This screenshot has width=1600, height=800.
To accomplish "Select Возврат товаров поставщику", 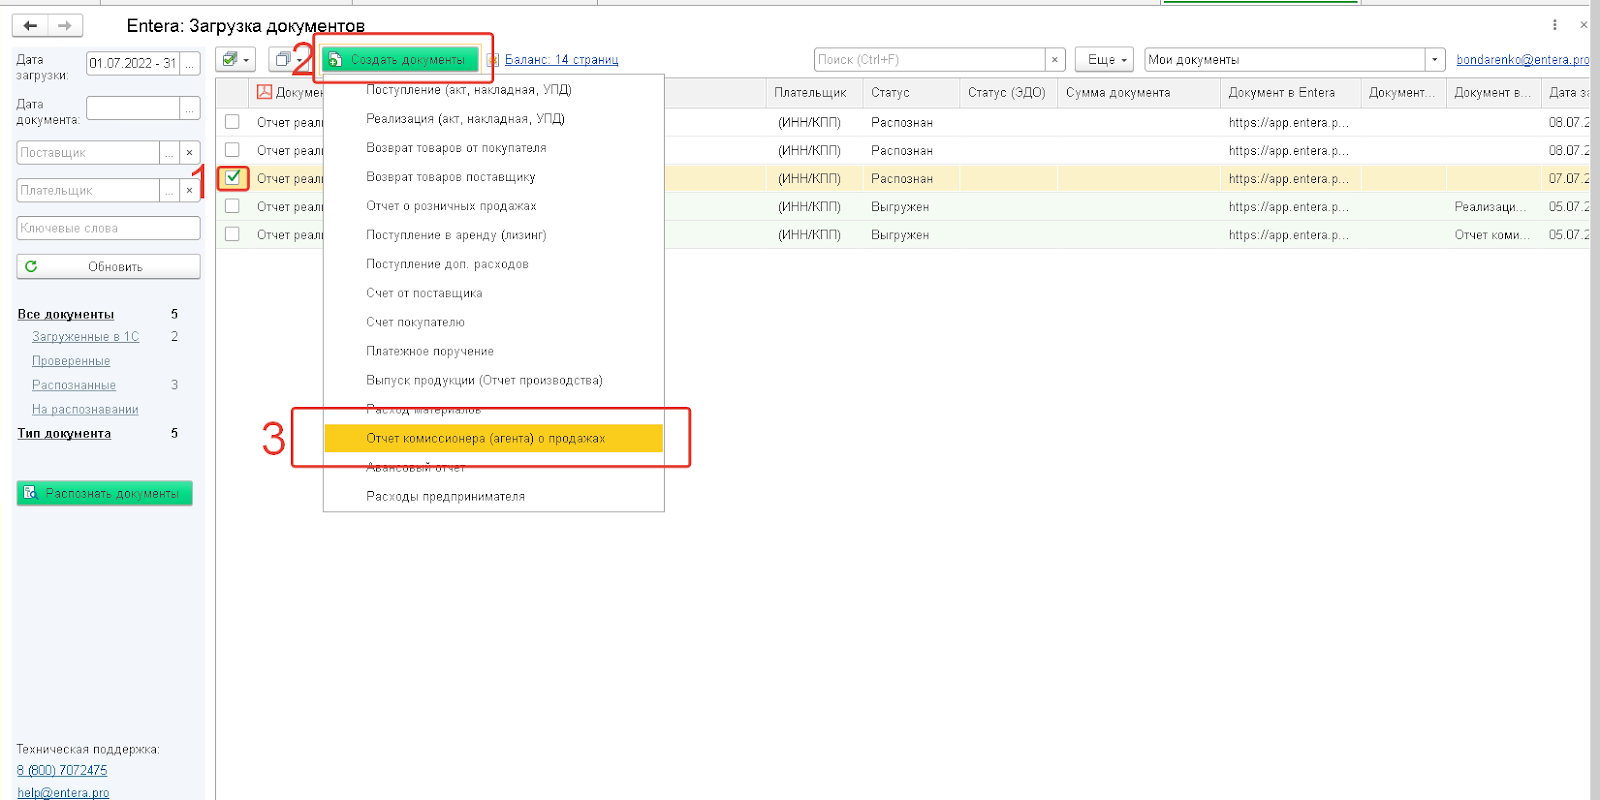I will (494, 177).
